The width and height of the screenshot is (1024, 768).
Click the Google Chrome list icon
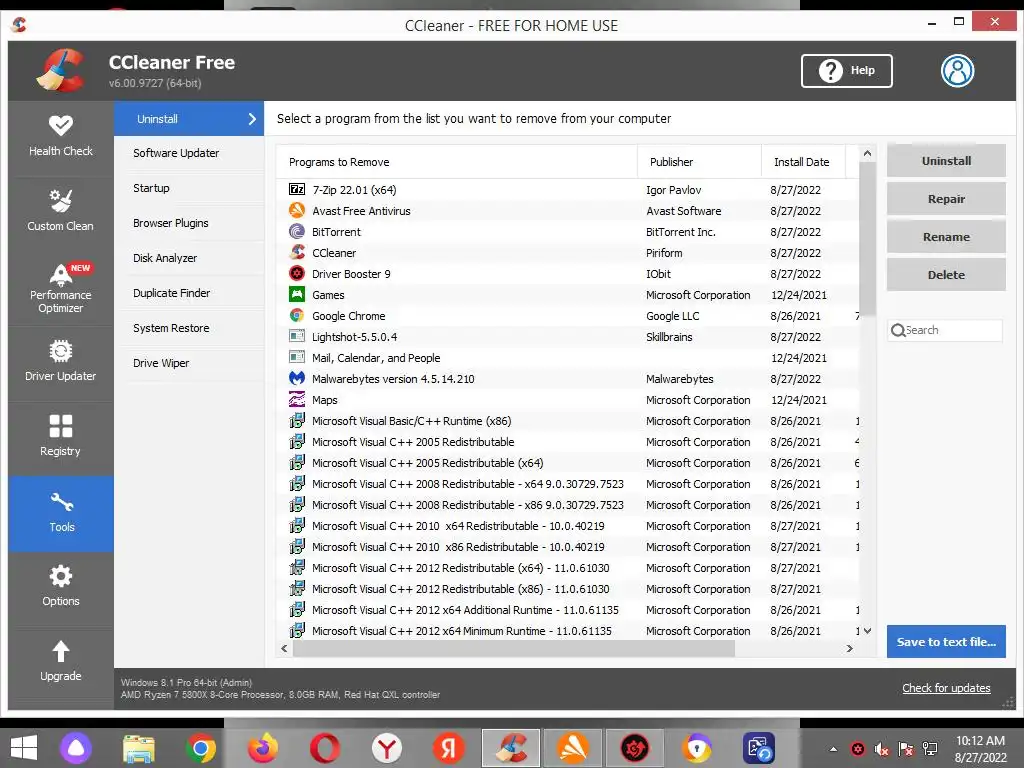296,315
